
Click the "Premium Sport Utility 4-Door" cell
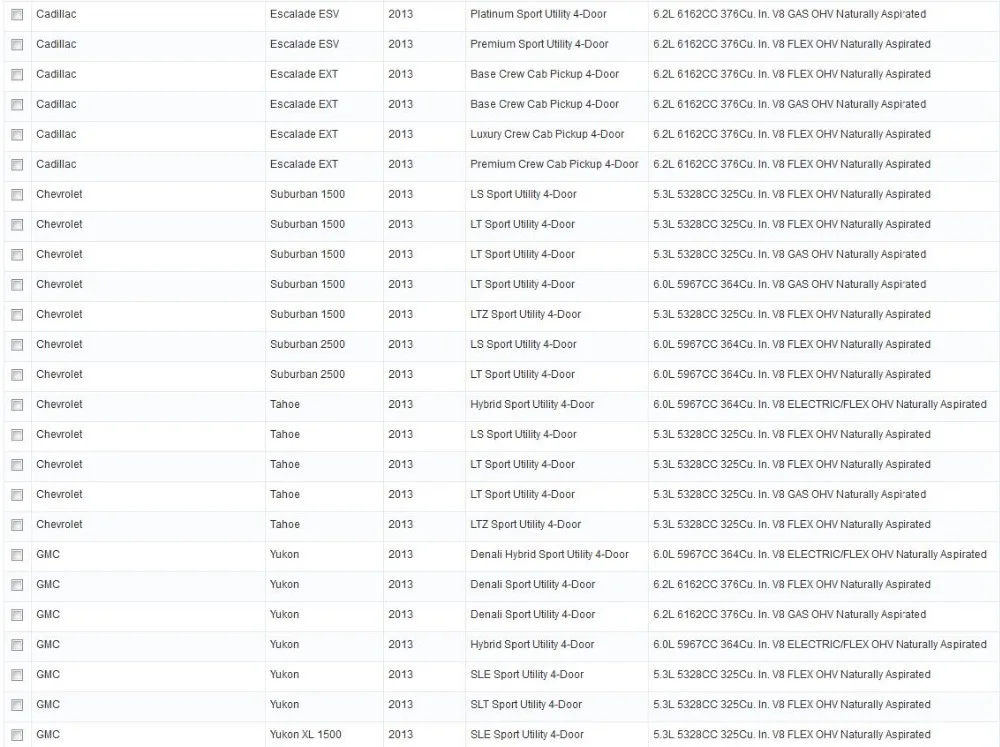[x=539, y=44]
